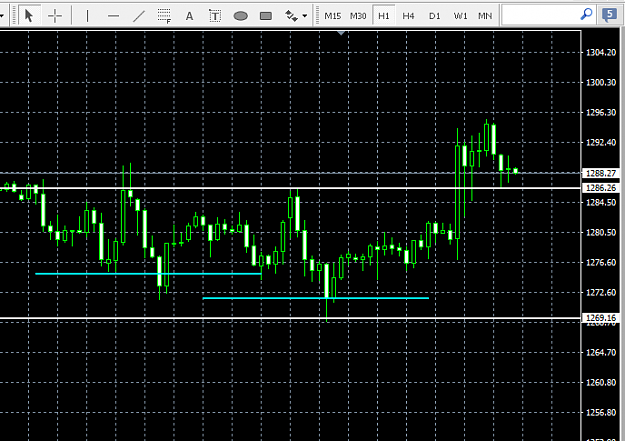The image size is (625, 441).
Task: Click the 1300.30 price axis label
Action: [601, 83]
